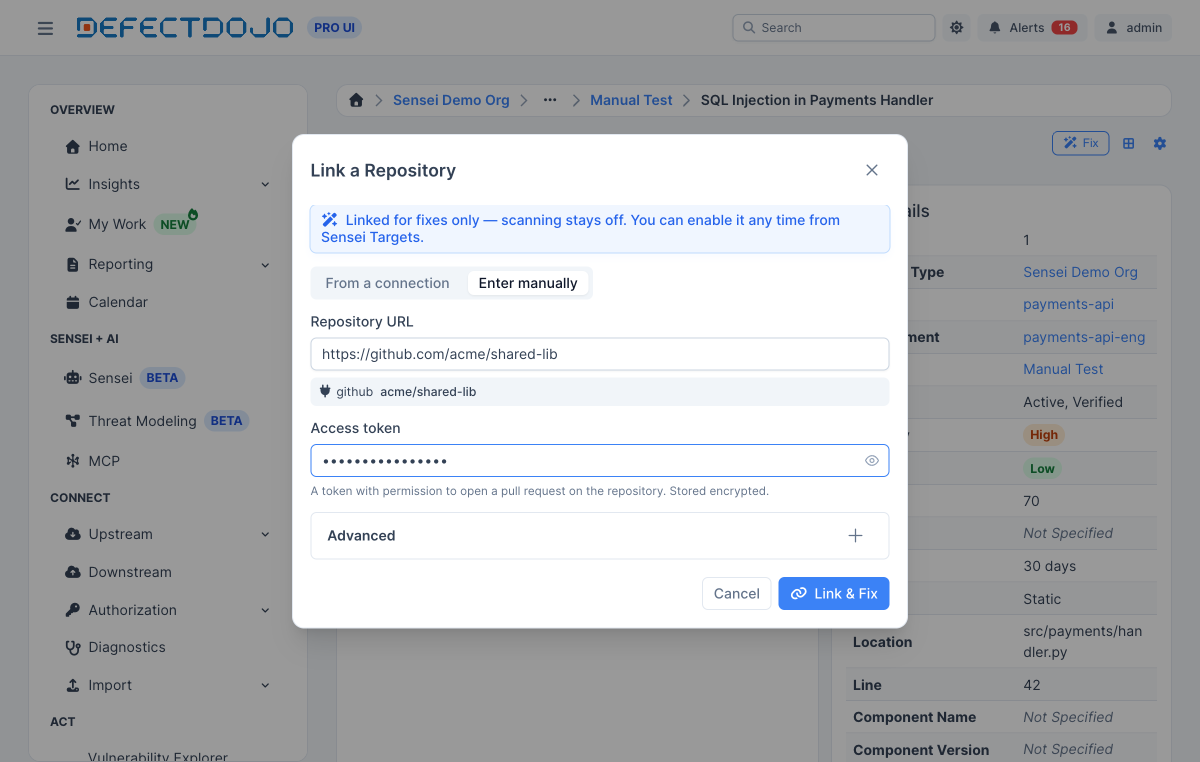Screen dimensions: 1200x762
Task: Click the NEW badge beside My Work
Action: [x=175, y=224]
